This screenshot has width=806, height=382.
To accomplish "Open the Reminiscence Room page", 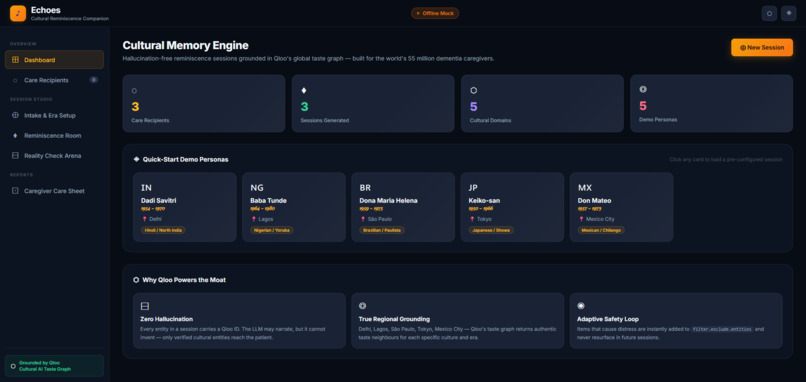I will pyautogui.click(x=54, y=135).
